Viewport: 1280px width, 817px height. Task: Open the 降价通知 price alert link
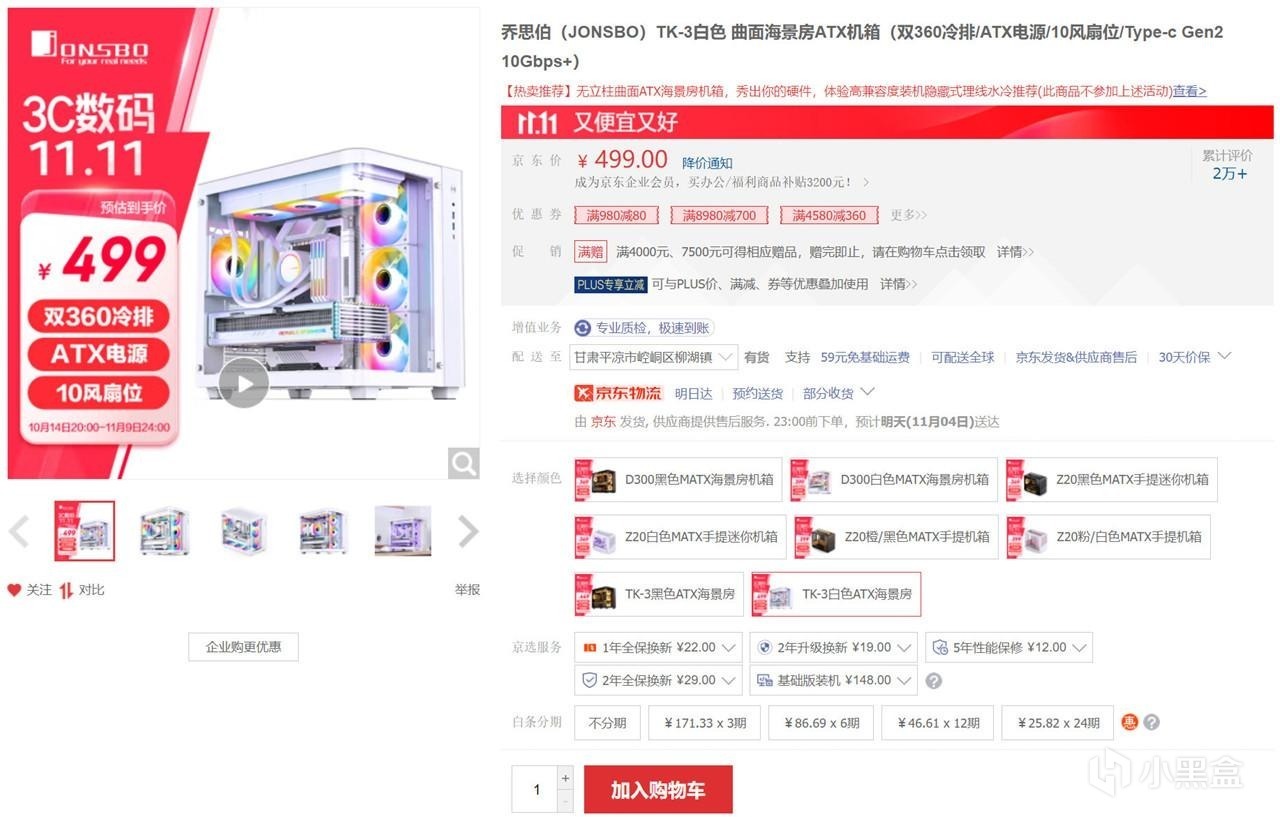coord(707,163)
